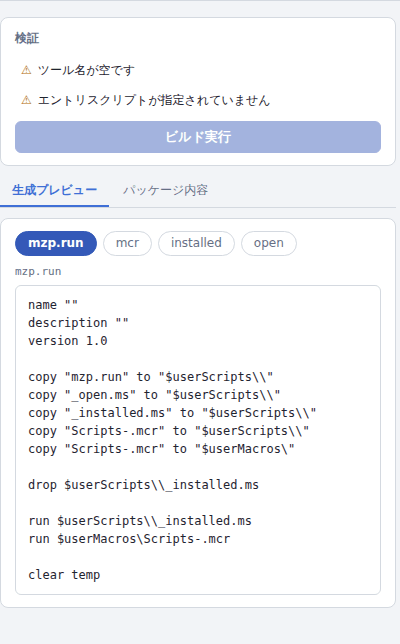Click the line copy "_installed.ms" to $userScripts
The height and width of the screenshot is (644, 400).
[172, 413]
